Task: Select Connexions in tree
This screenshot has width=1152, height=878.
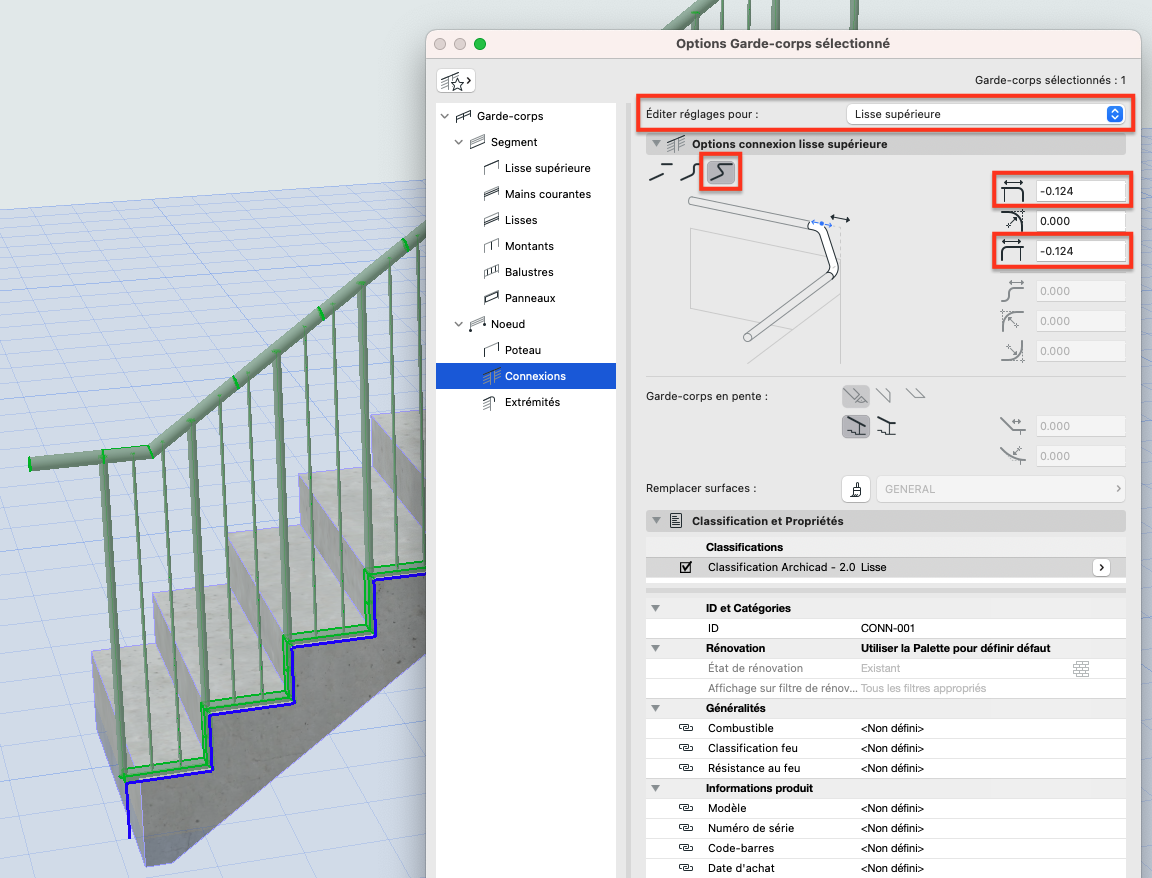Action: pyautogui.click(x=525, y=376)
